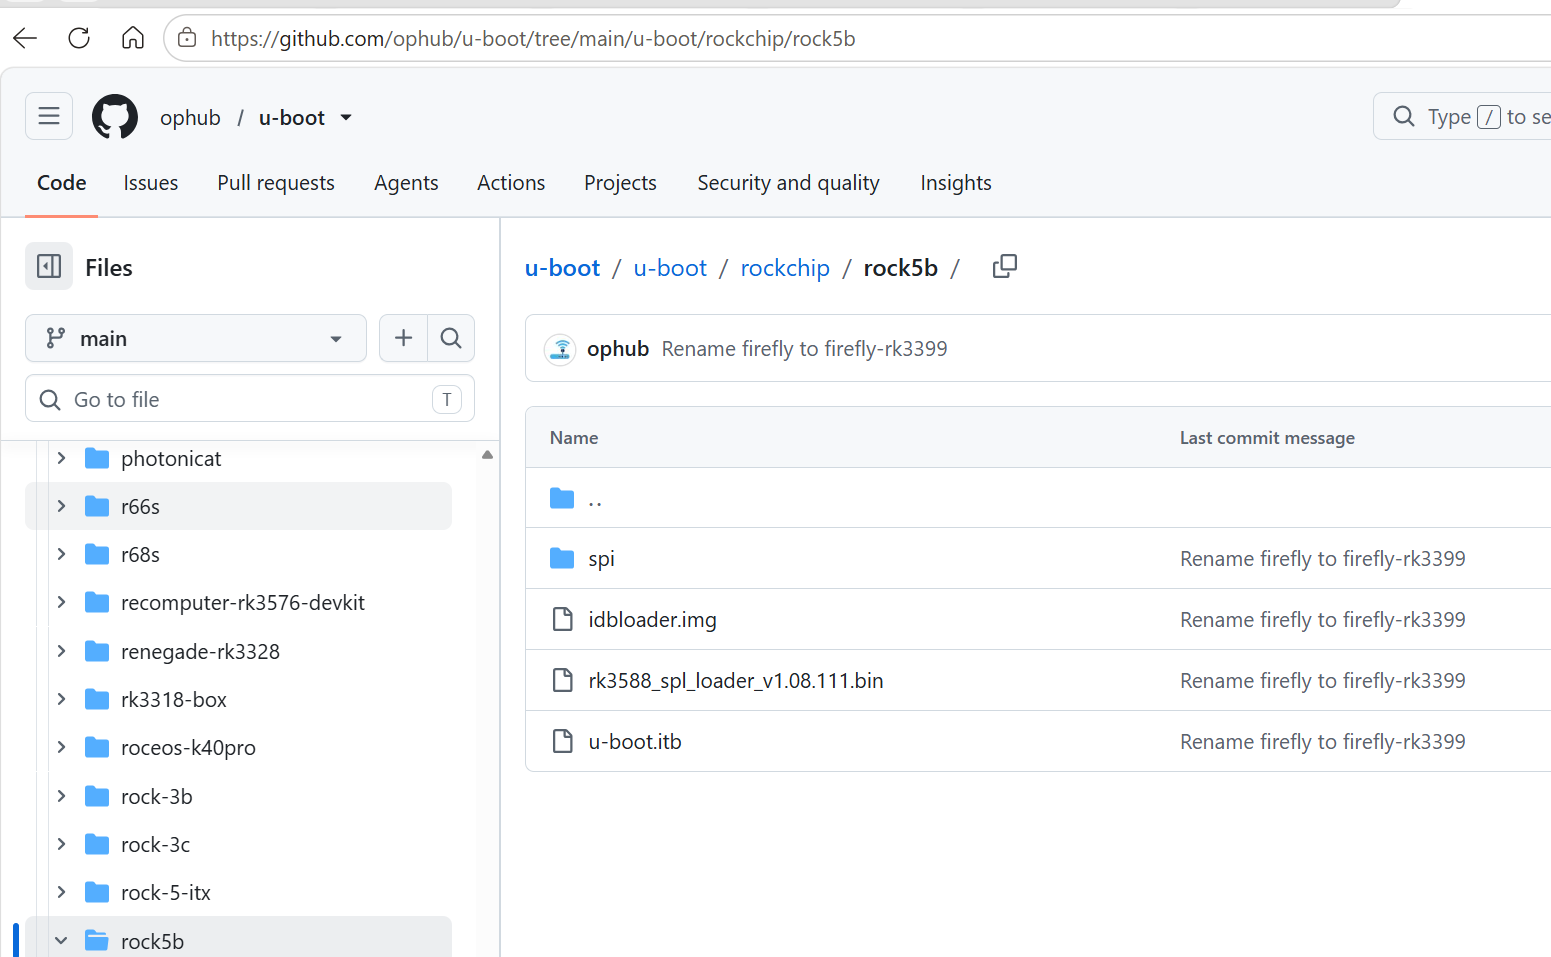Open the GitHub hamburger navigation menu
The image size is (1551, 957).
point(49,116)
